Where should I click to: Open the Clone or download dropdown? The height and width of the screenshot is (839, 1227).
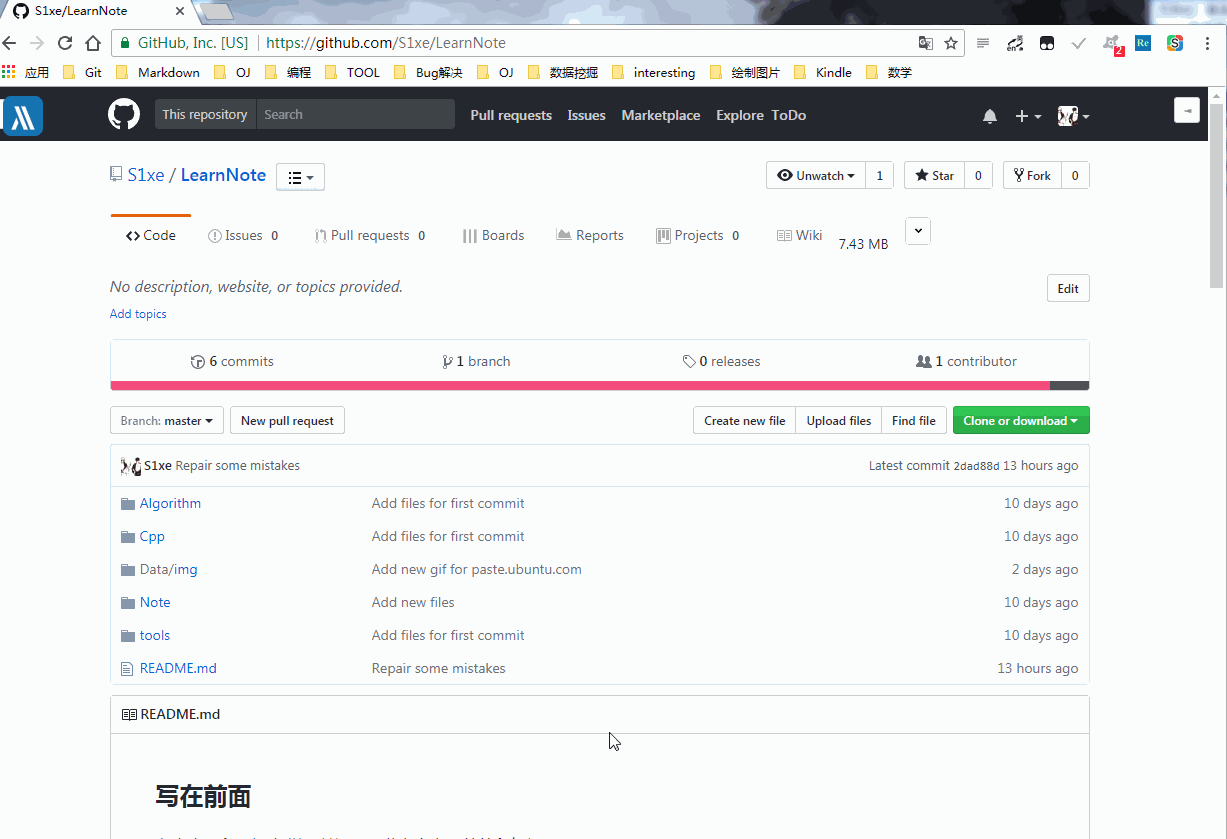pyautogui.click(x=1021, y=421)
